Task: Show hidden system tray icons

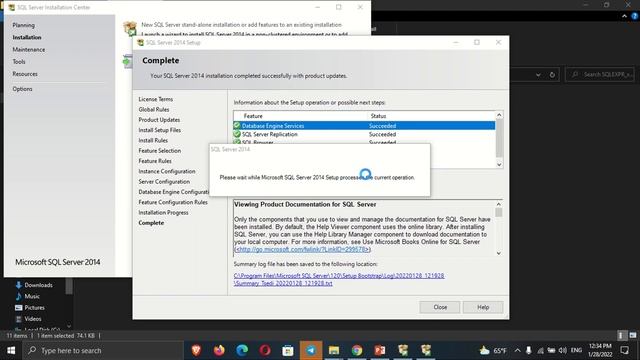Action: pos(518,350)
